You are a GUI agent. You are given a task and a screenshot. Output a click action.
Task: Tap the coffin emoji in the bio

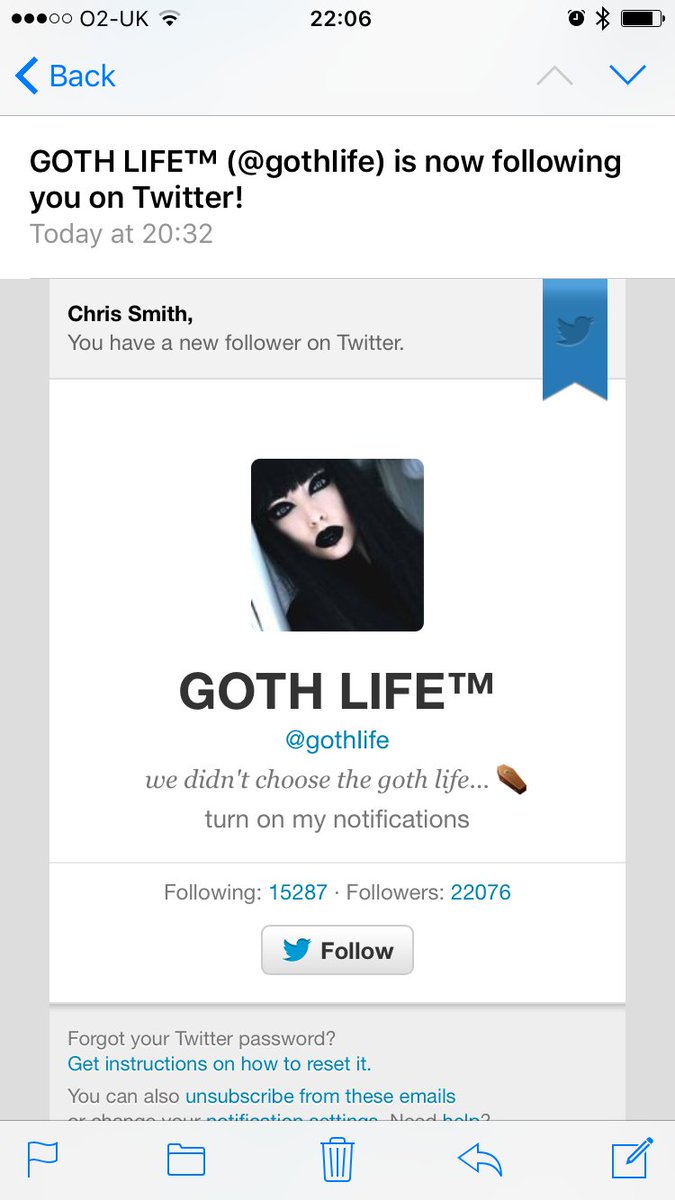(511, 779)
